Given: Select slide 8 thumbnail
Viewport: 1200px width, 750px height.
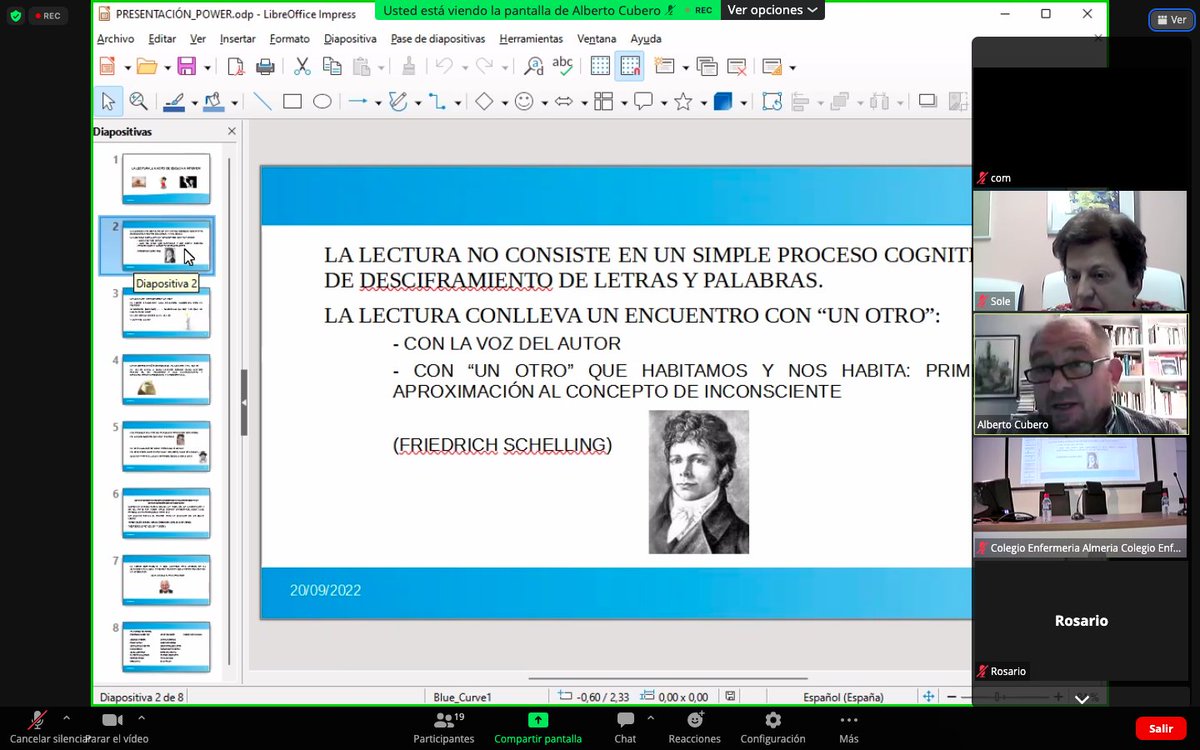Looking at the screenshot, I should click(x=166, y=647).
